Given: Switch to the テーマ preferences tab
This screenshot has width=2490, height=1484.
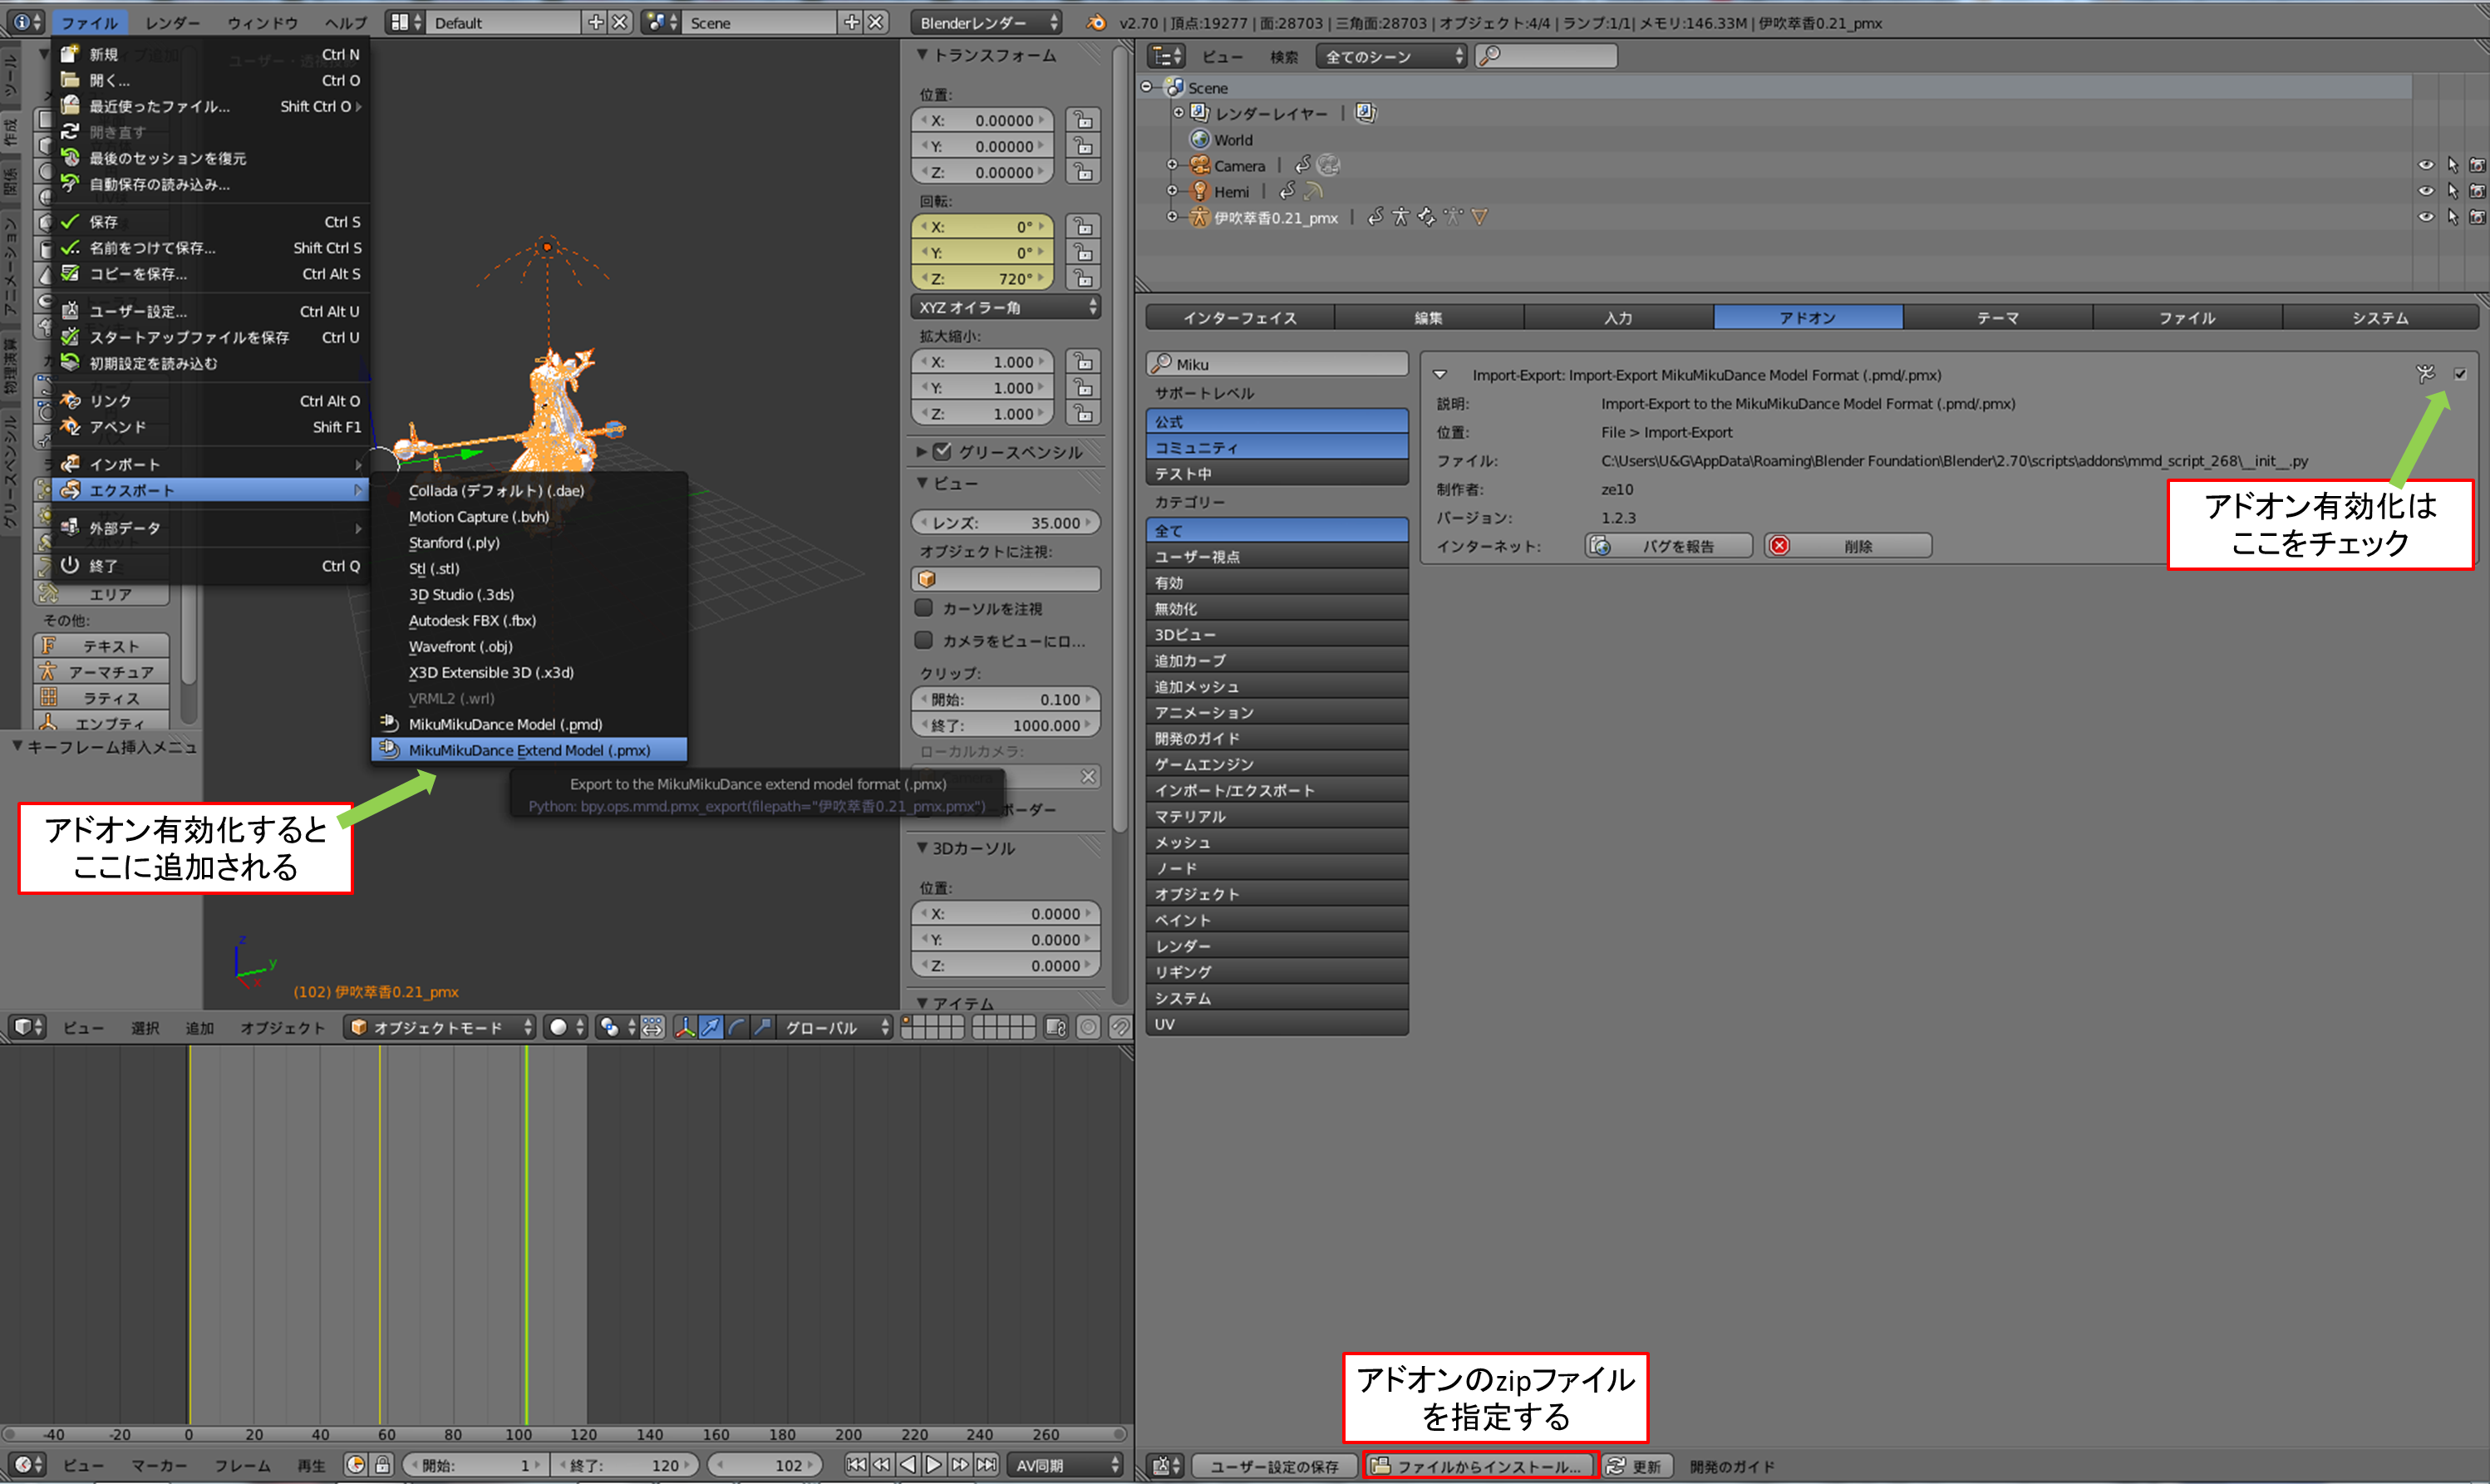Looking at the screenshot, I should point(1997,318).
